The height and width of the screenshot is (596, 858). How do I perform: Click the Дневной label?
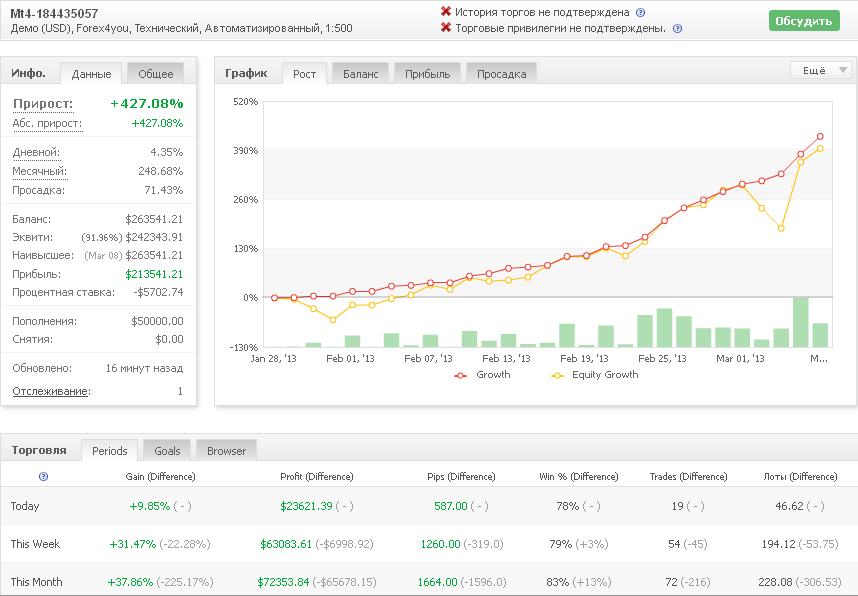click(x=36, y=152)
